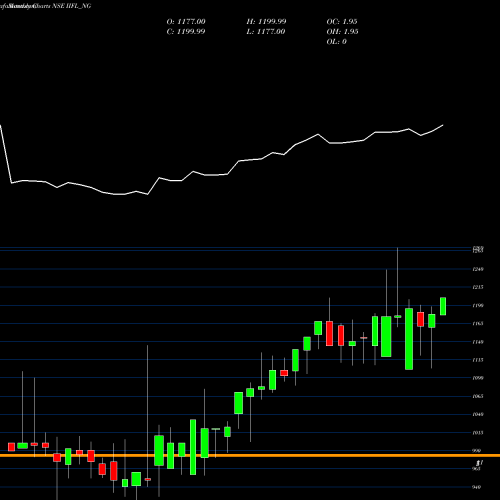Click the 1115 price axis label

(x=478, y=360)
